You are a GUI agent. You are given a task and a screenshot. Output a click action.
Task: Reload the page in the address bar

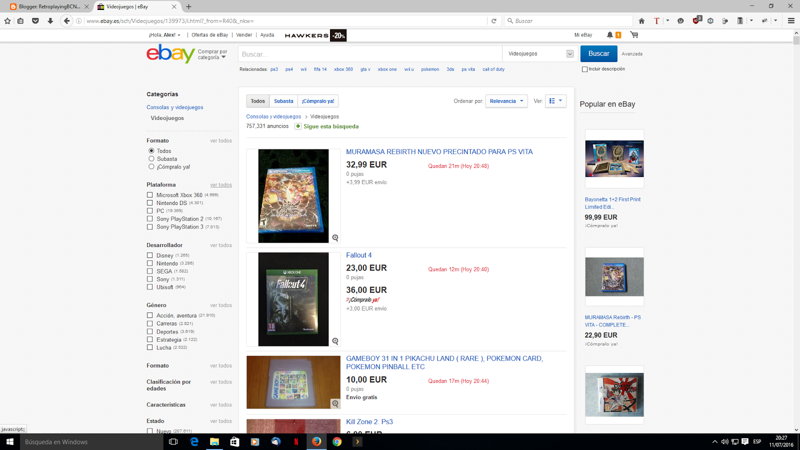click(x=494, y=20)
